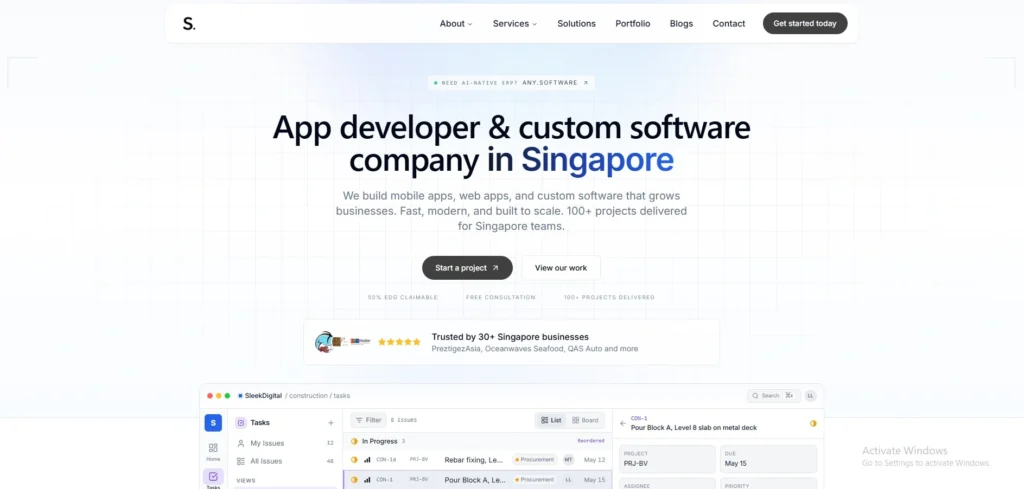Click the plus icon beside Tasks heading
Viewport: 1024px width, 489px height.
[330, 423]
